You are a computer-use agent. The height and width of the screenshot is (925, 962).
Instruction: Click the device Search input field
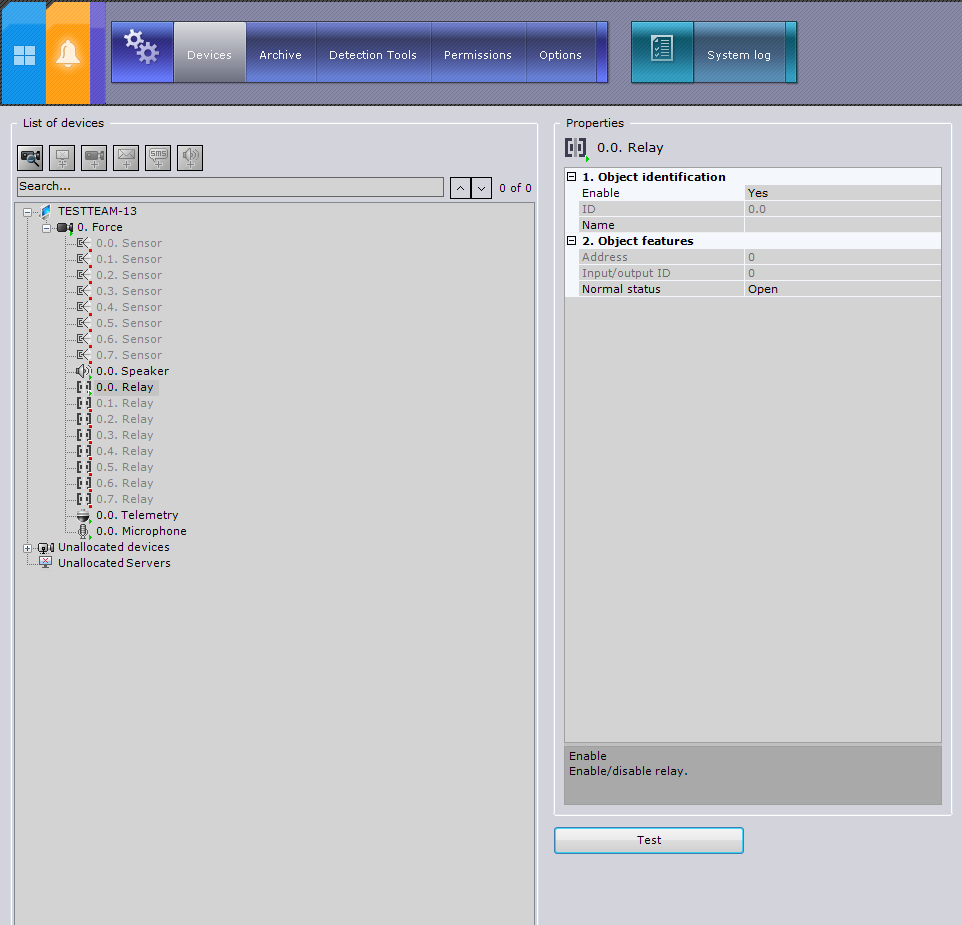[230, 187]
